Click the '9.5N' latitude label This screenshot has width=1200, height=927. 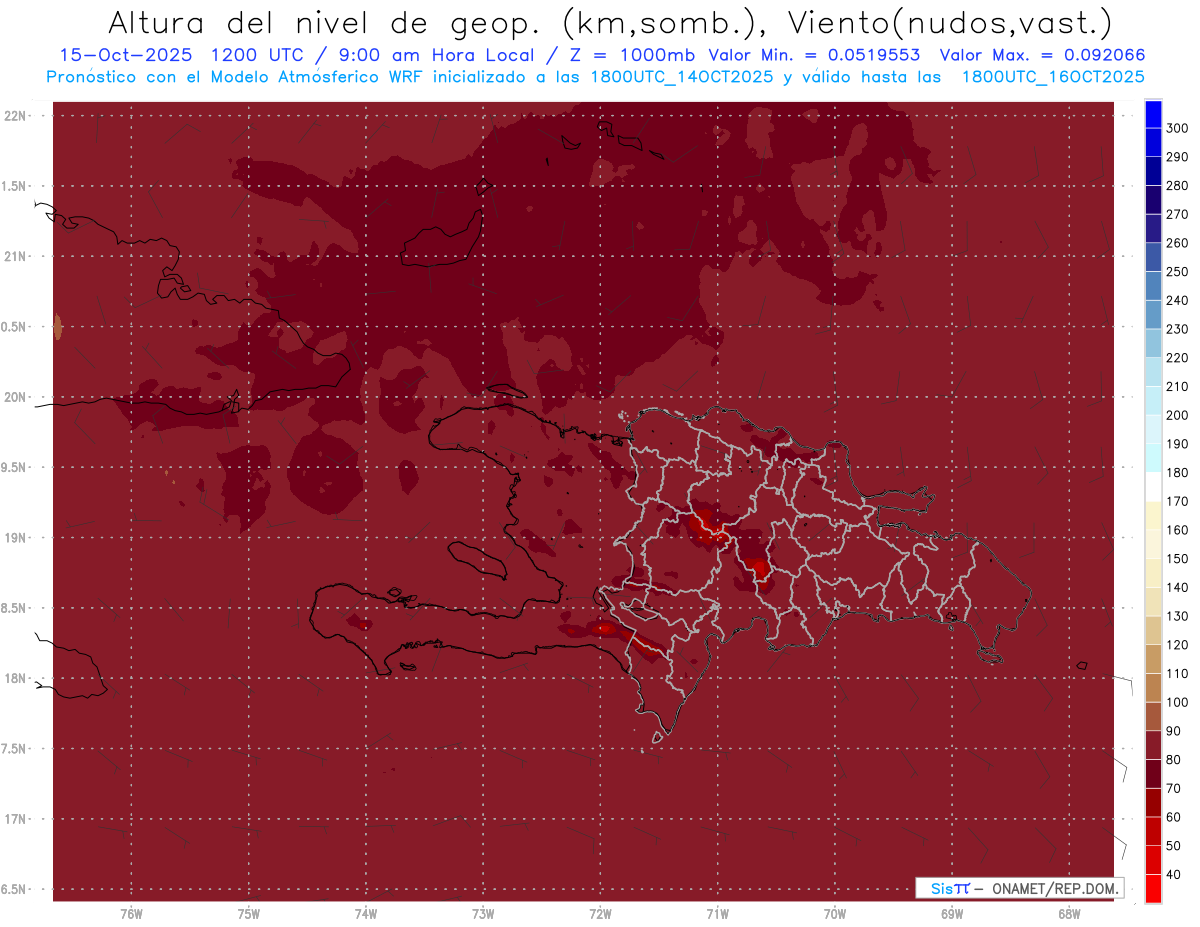[x=15, y=468]
